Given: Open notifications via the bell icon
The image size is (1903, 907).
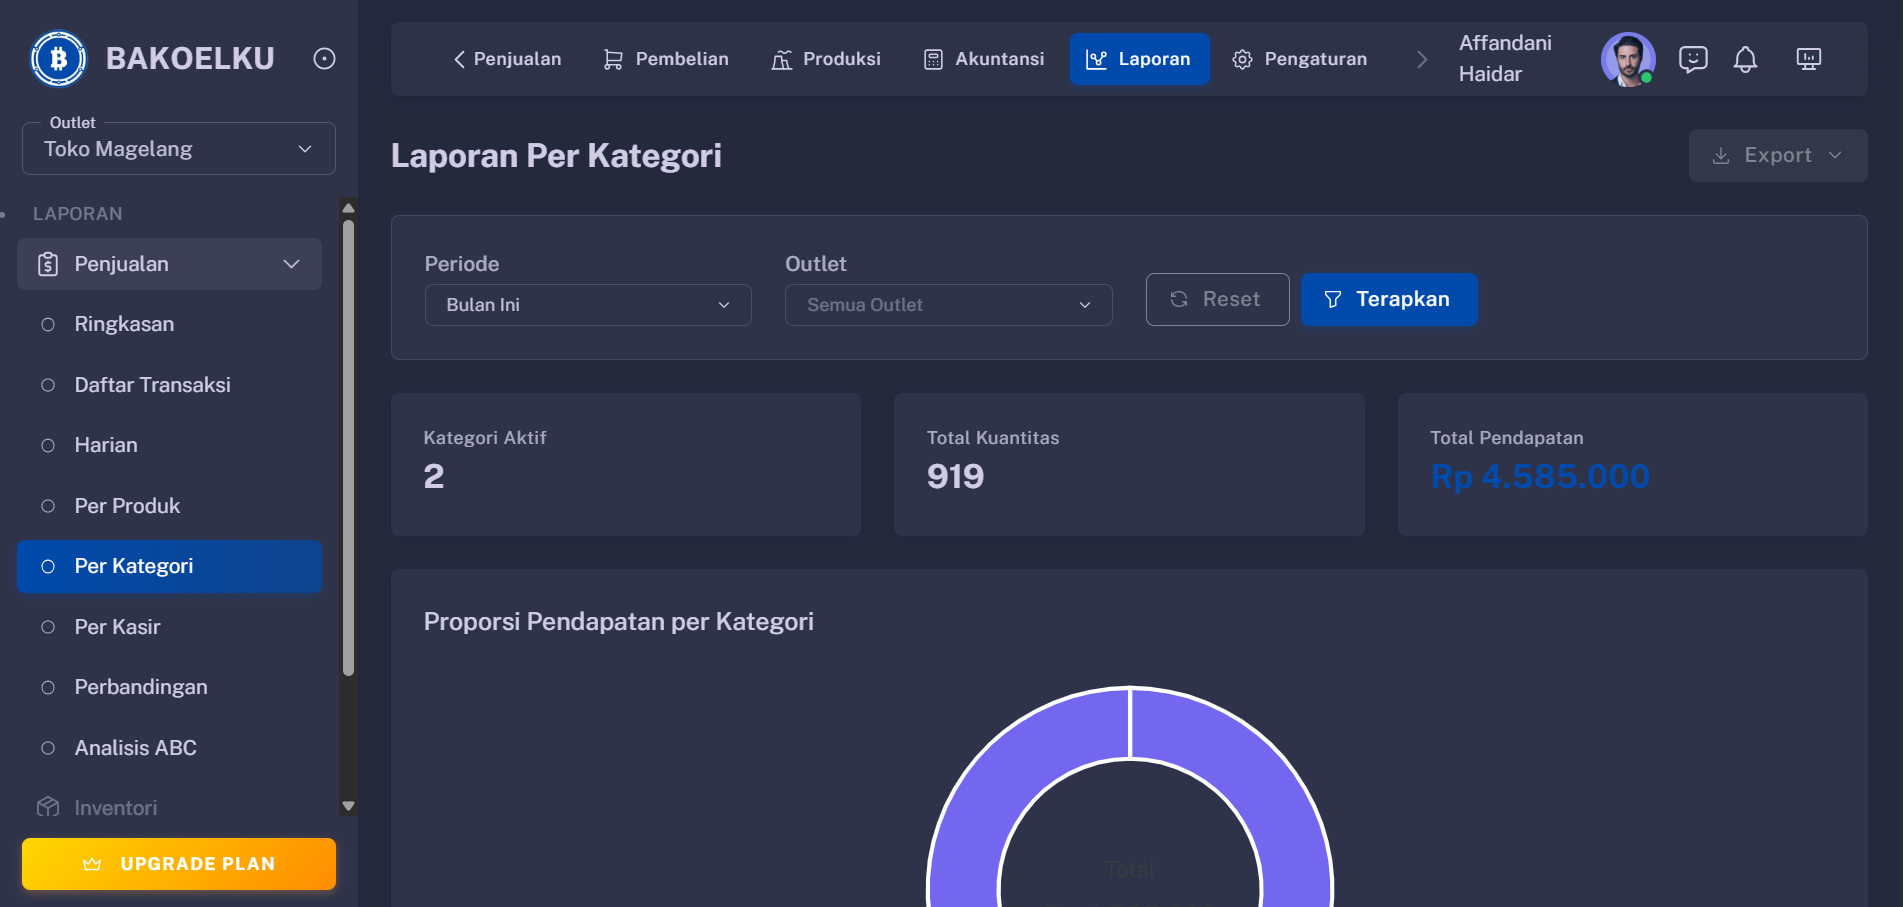Looking at the screenshot, I should coord(1746,59).
